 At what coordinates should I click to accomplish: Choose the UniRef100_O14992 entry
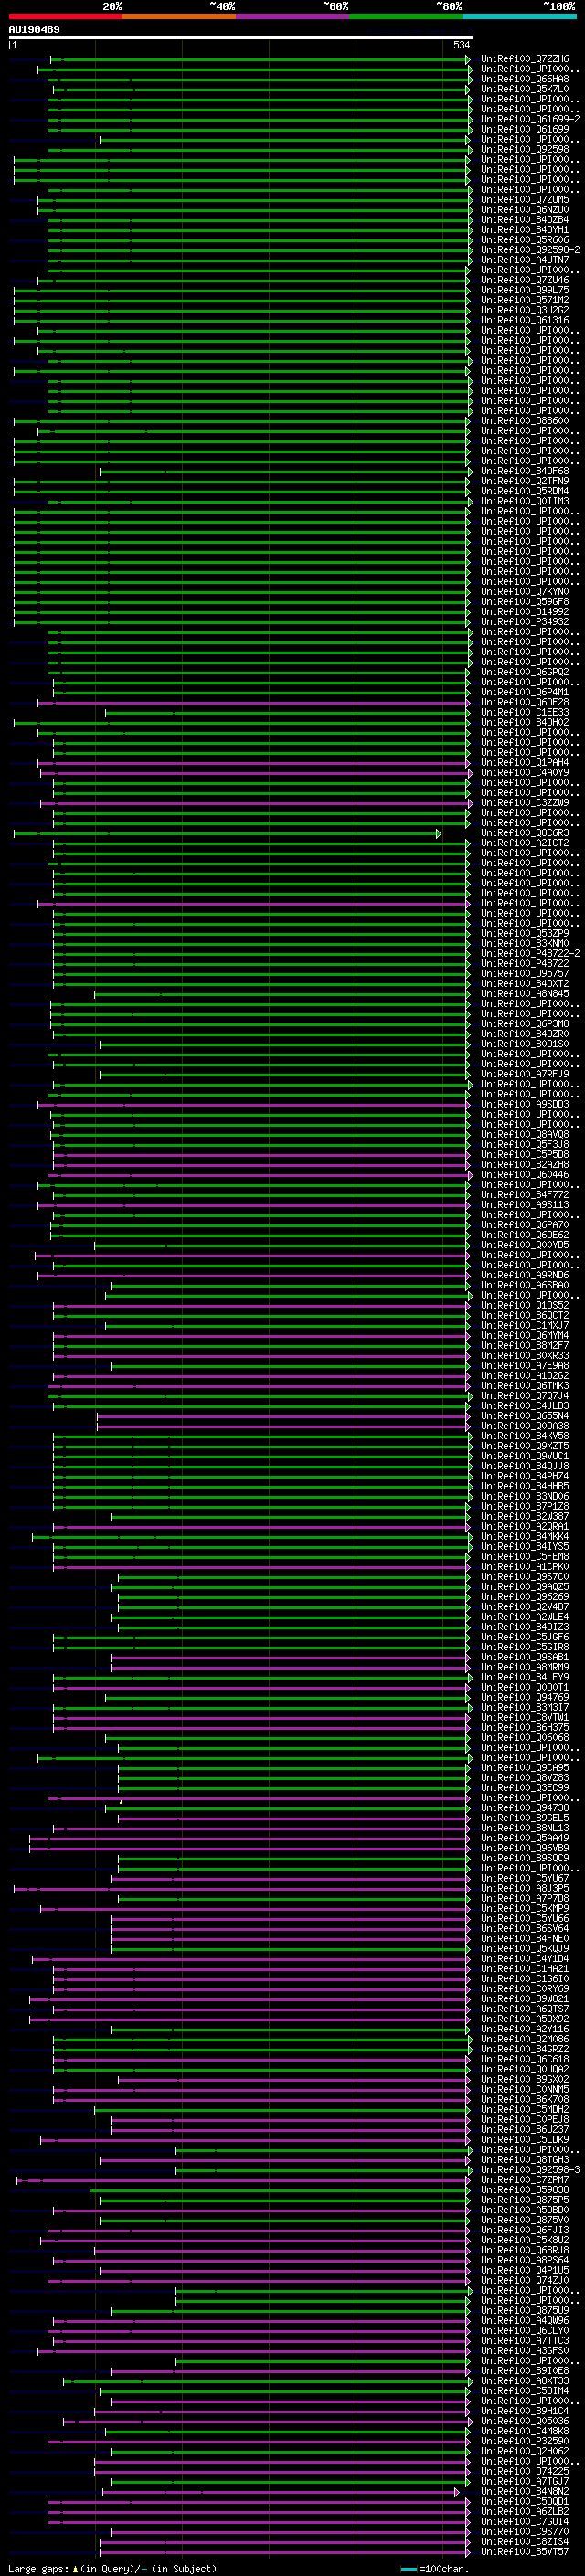tap(524, 612)
